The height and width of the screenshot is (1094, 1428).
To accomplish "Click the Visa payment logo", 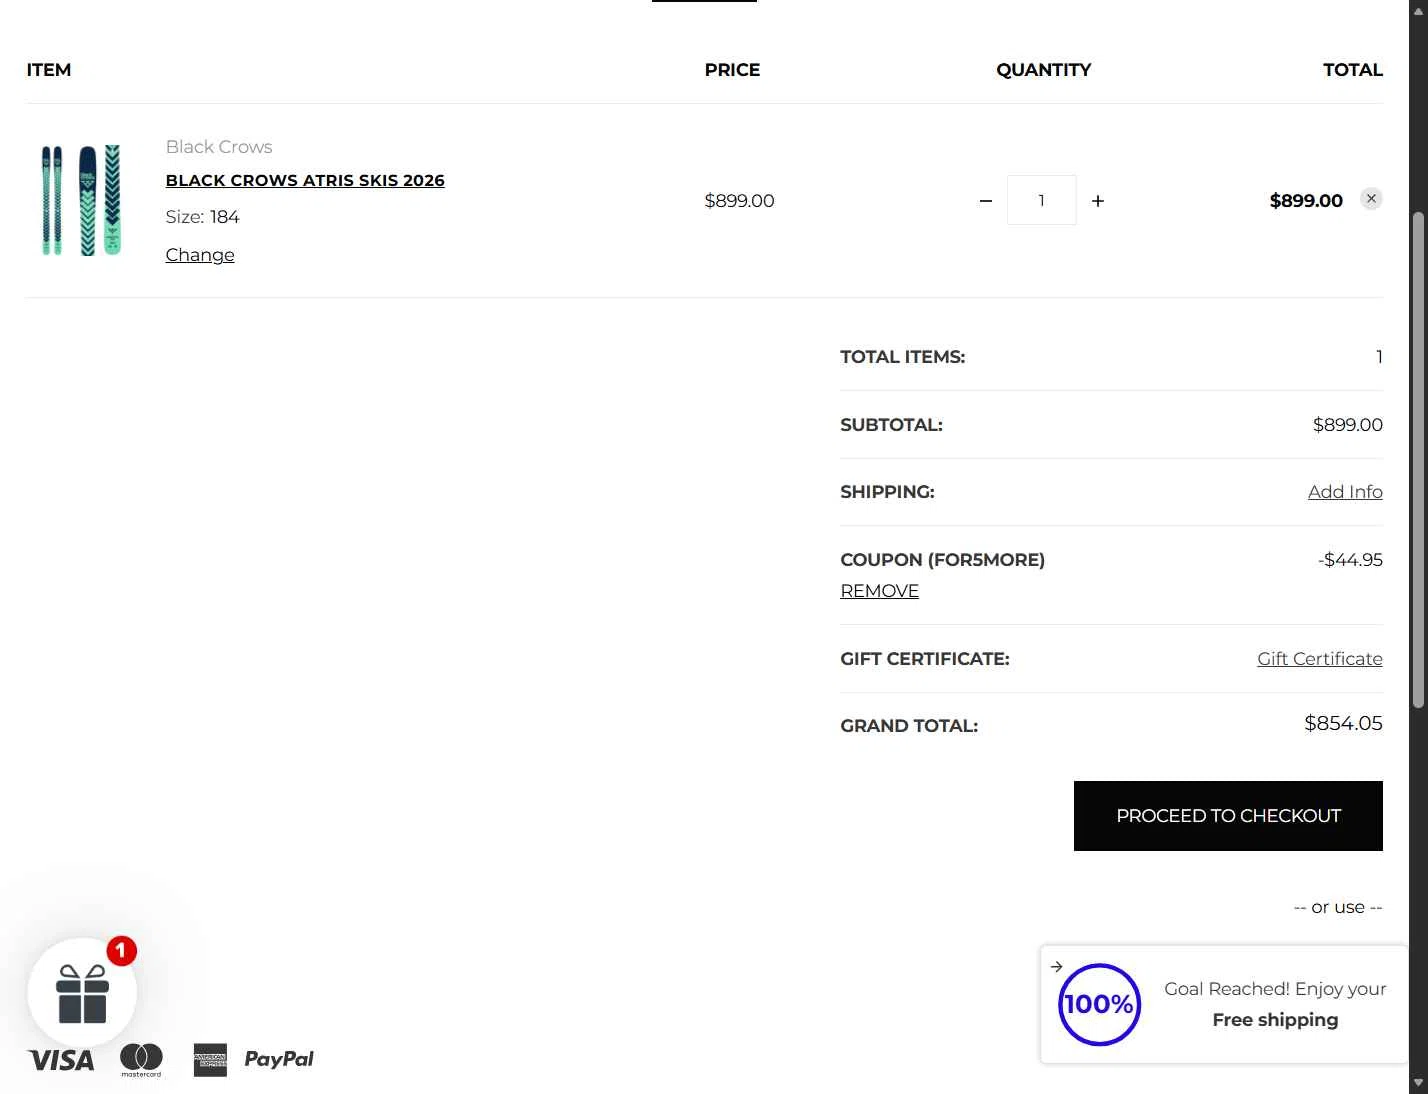I will pos(61,1060).
